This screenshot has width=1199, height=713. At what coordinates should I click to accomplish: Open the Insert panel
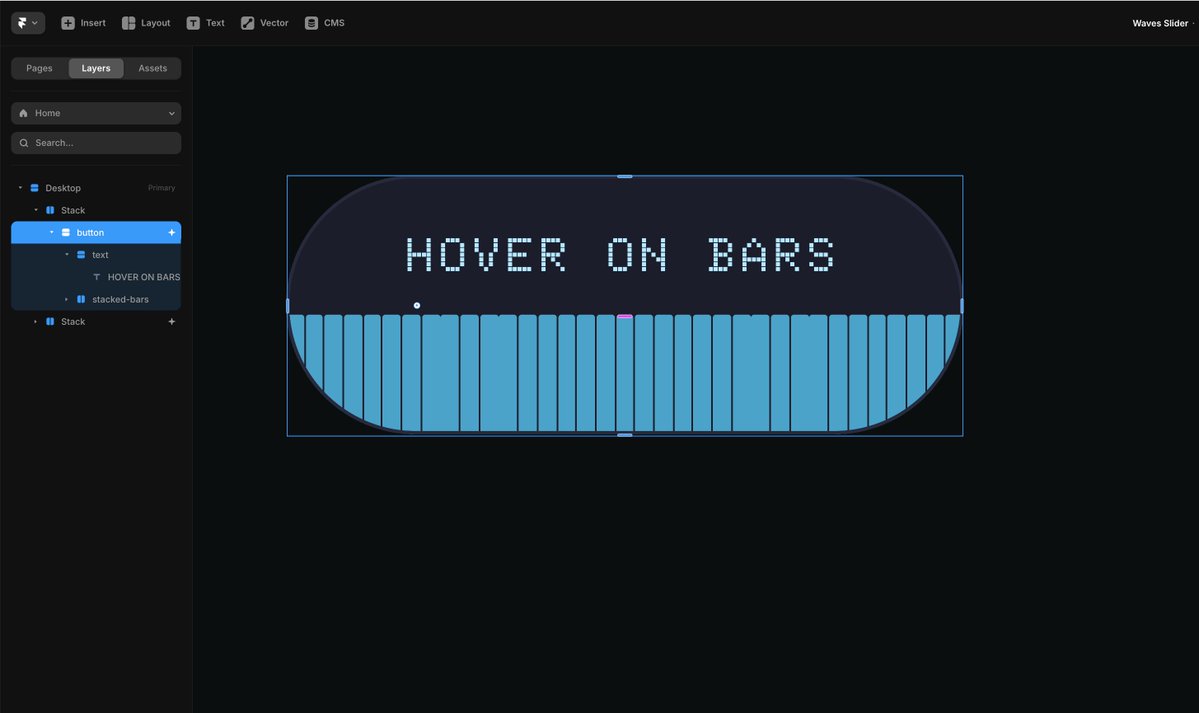tap(83, 22)
